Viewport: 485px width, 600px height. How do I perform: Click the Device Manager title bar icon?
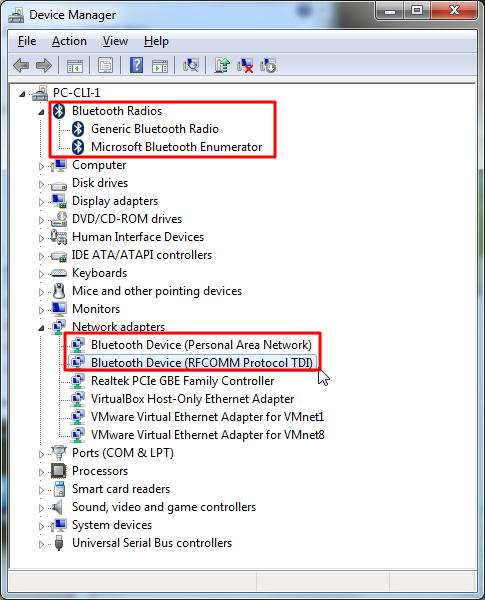click(x=16, y=15)
